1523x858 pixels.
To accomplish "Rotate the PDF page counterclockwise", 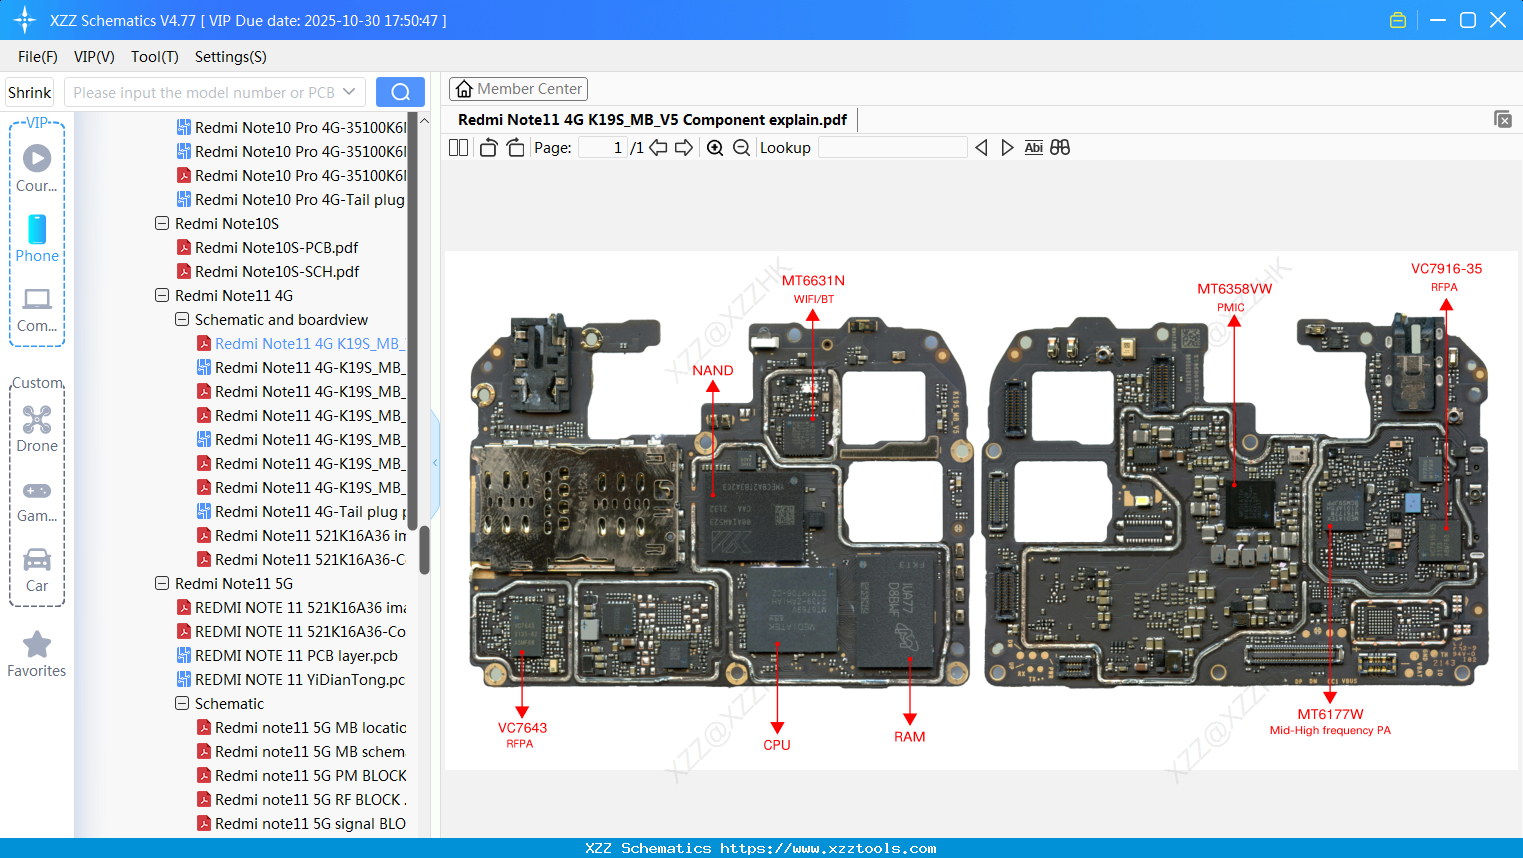I will [487, 147].
